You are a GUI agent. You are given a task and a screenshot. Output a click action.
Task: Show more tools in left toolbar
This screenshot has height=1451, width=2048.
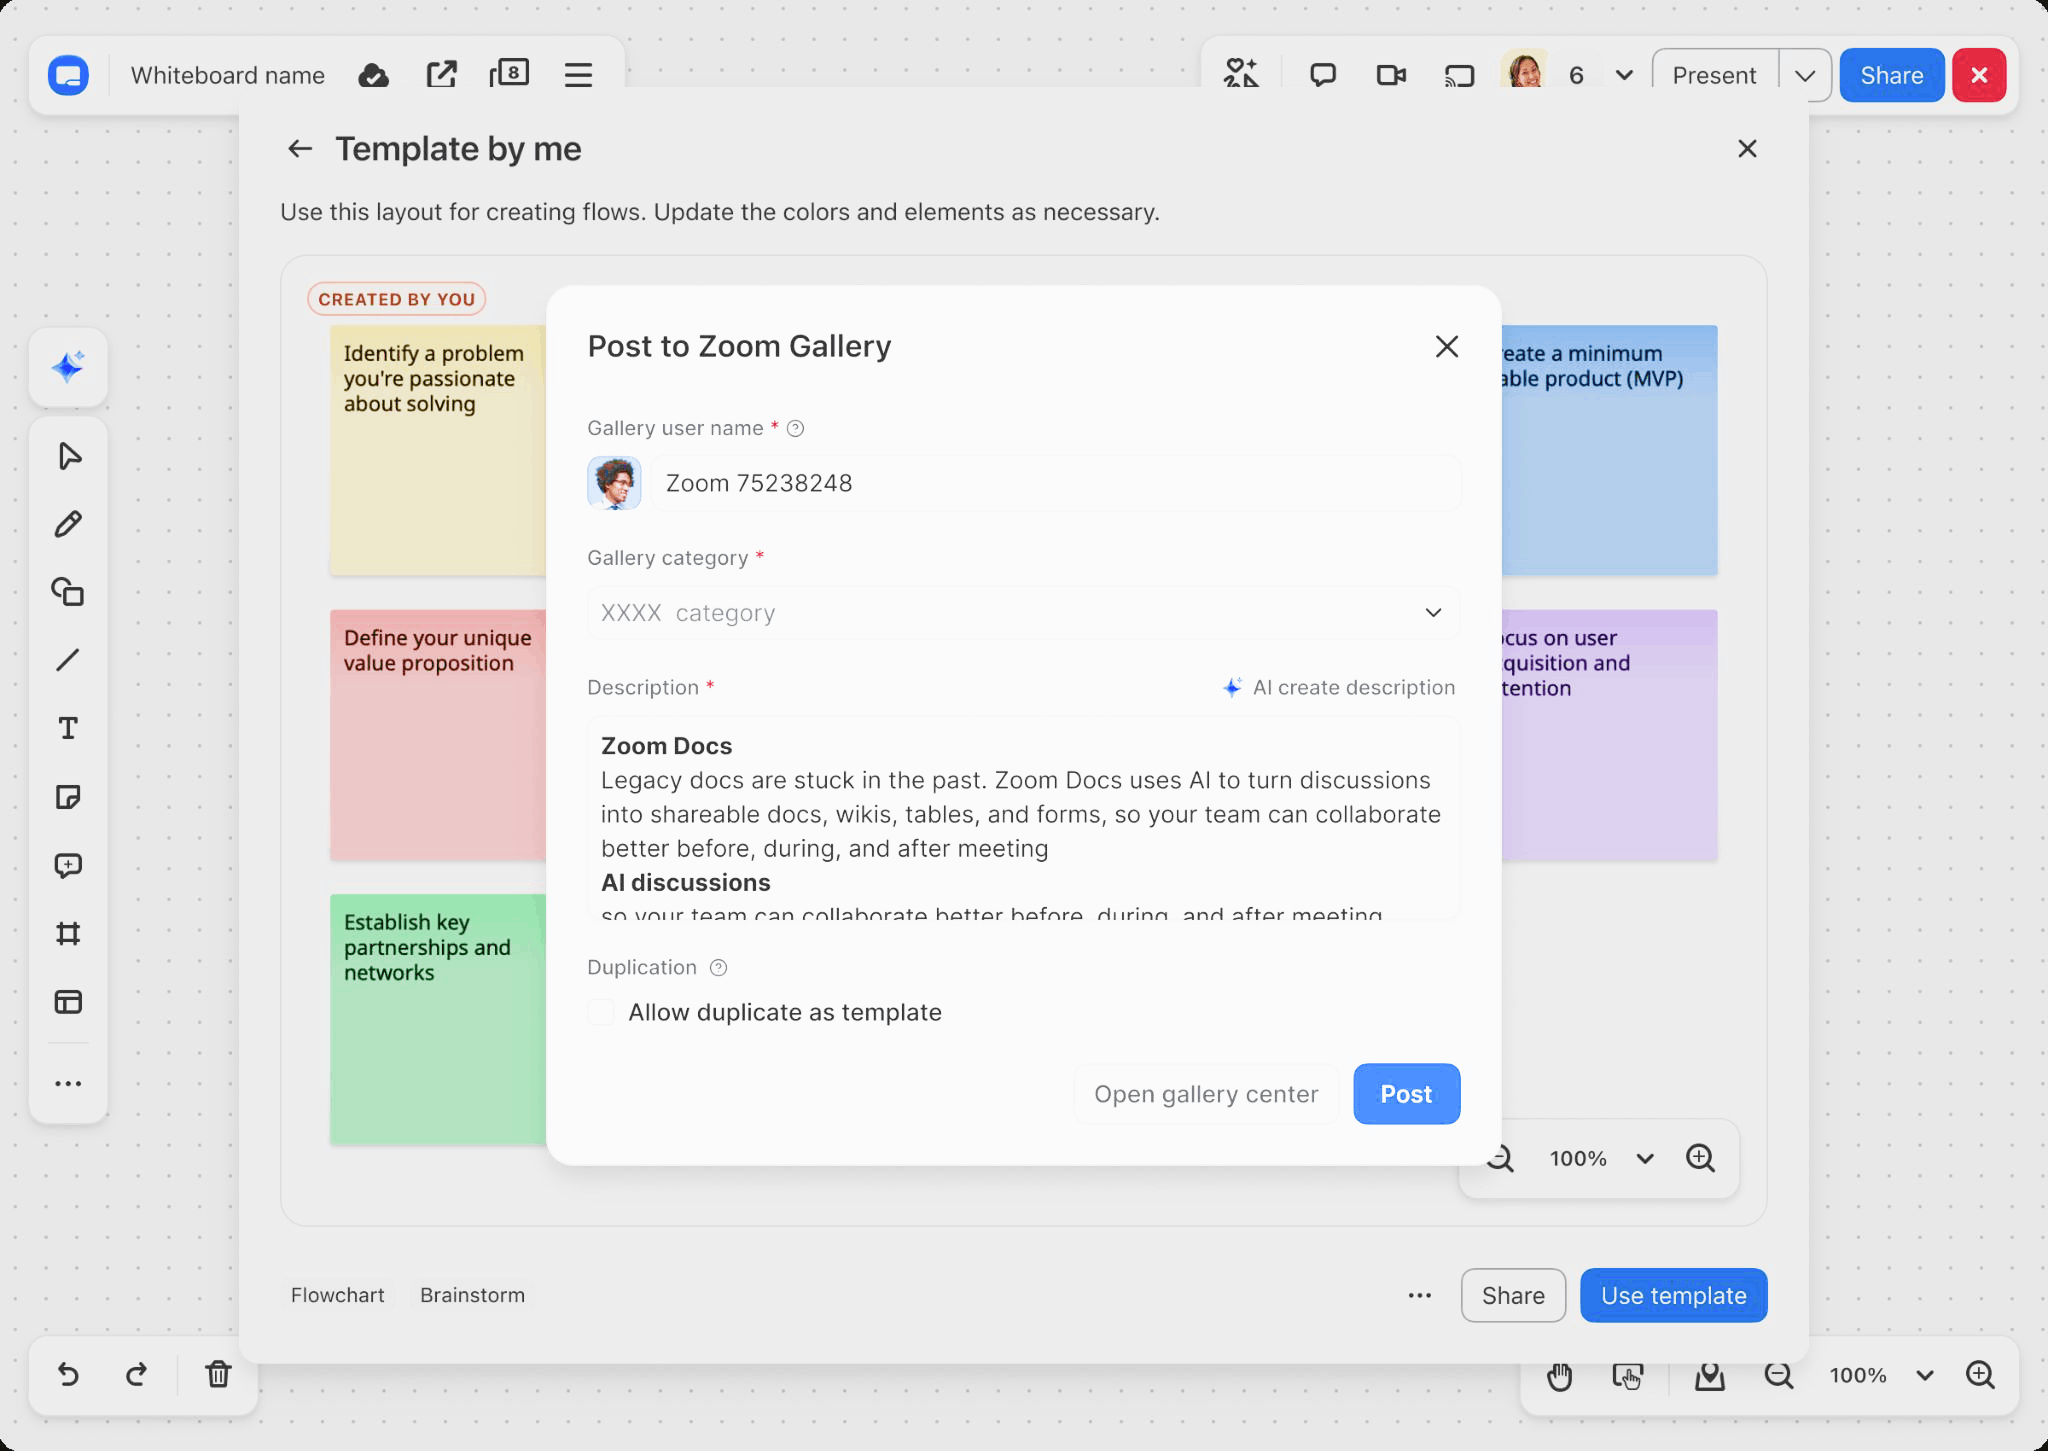[68, 1083]
